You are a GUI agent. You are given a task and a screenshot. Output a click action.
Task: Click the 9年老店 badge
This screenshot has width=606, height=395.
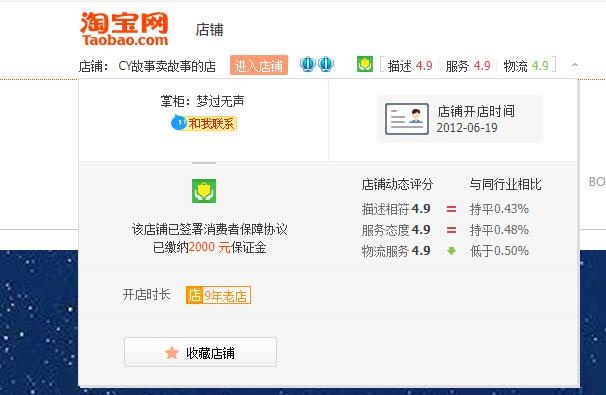tap(218, 295)
